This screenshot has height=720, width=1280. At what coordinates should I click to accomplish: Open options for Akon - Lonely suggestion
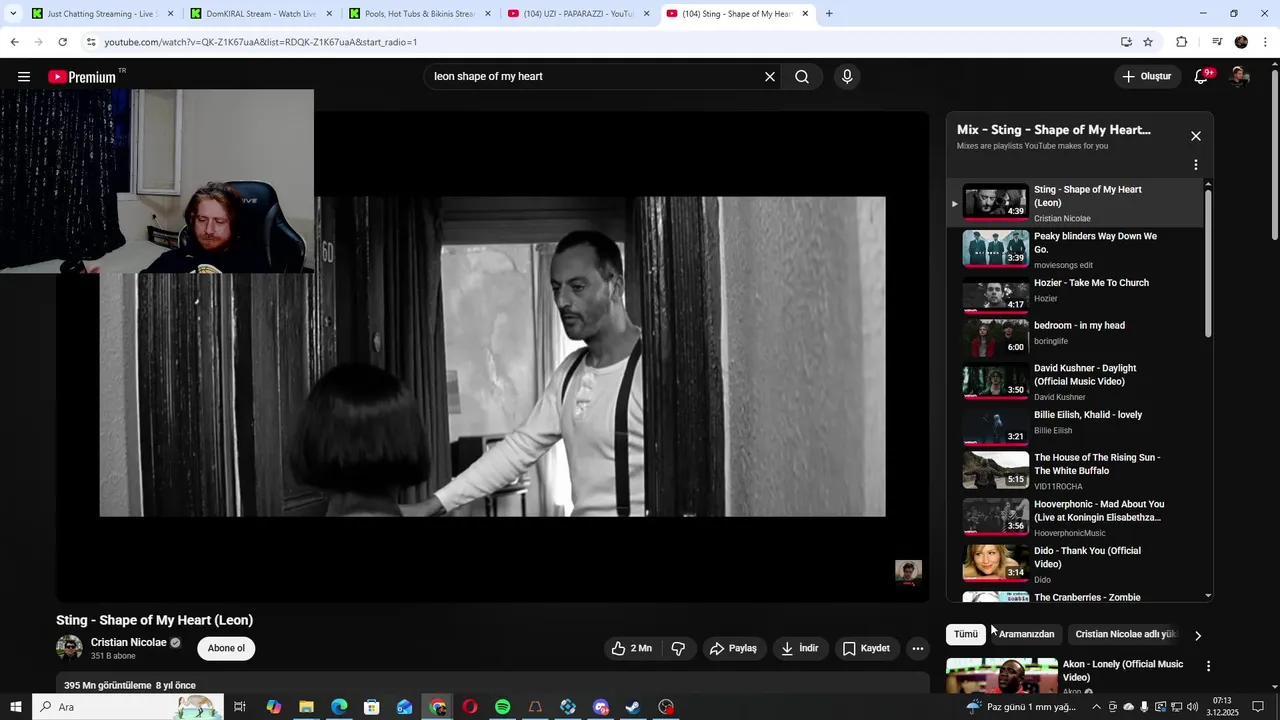click(1208, 666)
